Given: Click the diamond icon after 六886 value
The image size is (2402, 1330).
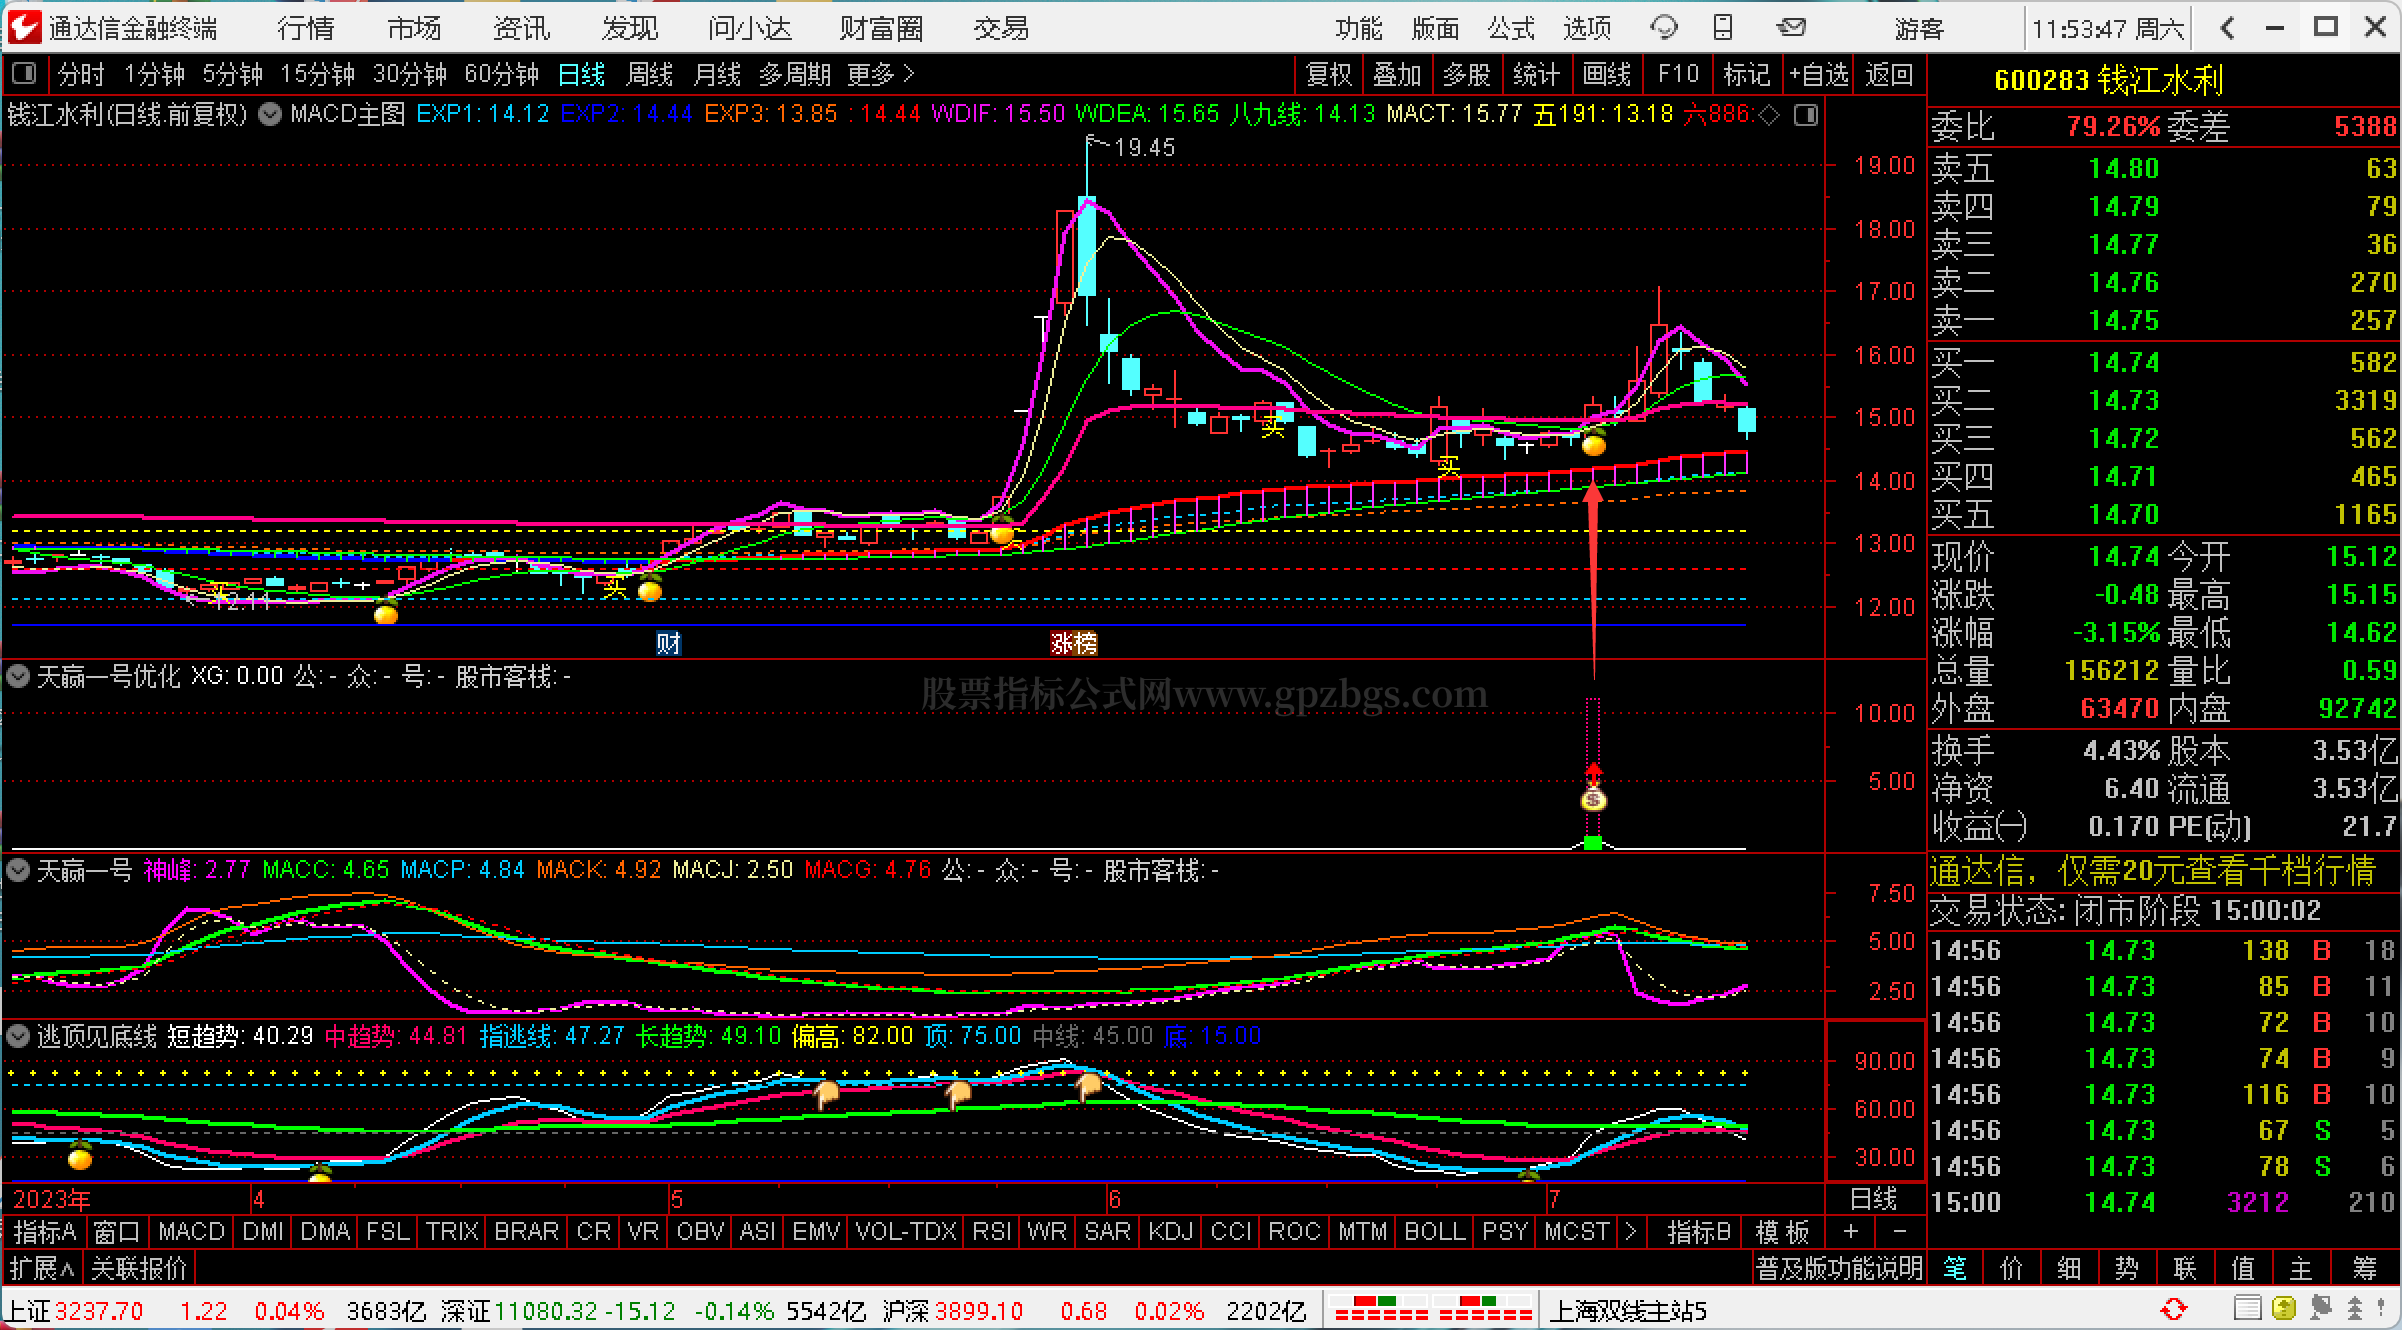Looking at the screenshot, I should point(1770,115).
